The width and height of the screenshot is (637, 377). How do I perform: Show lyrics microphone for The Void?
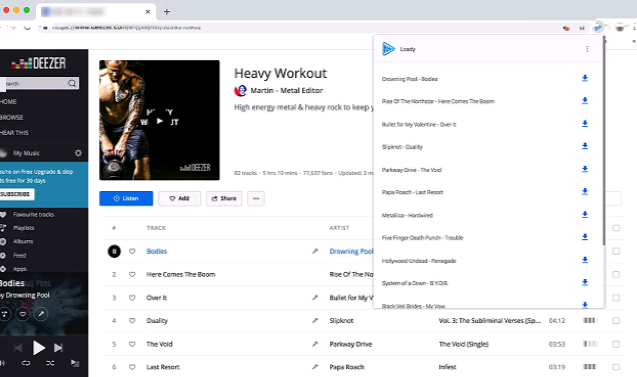[x=315, y=344]
